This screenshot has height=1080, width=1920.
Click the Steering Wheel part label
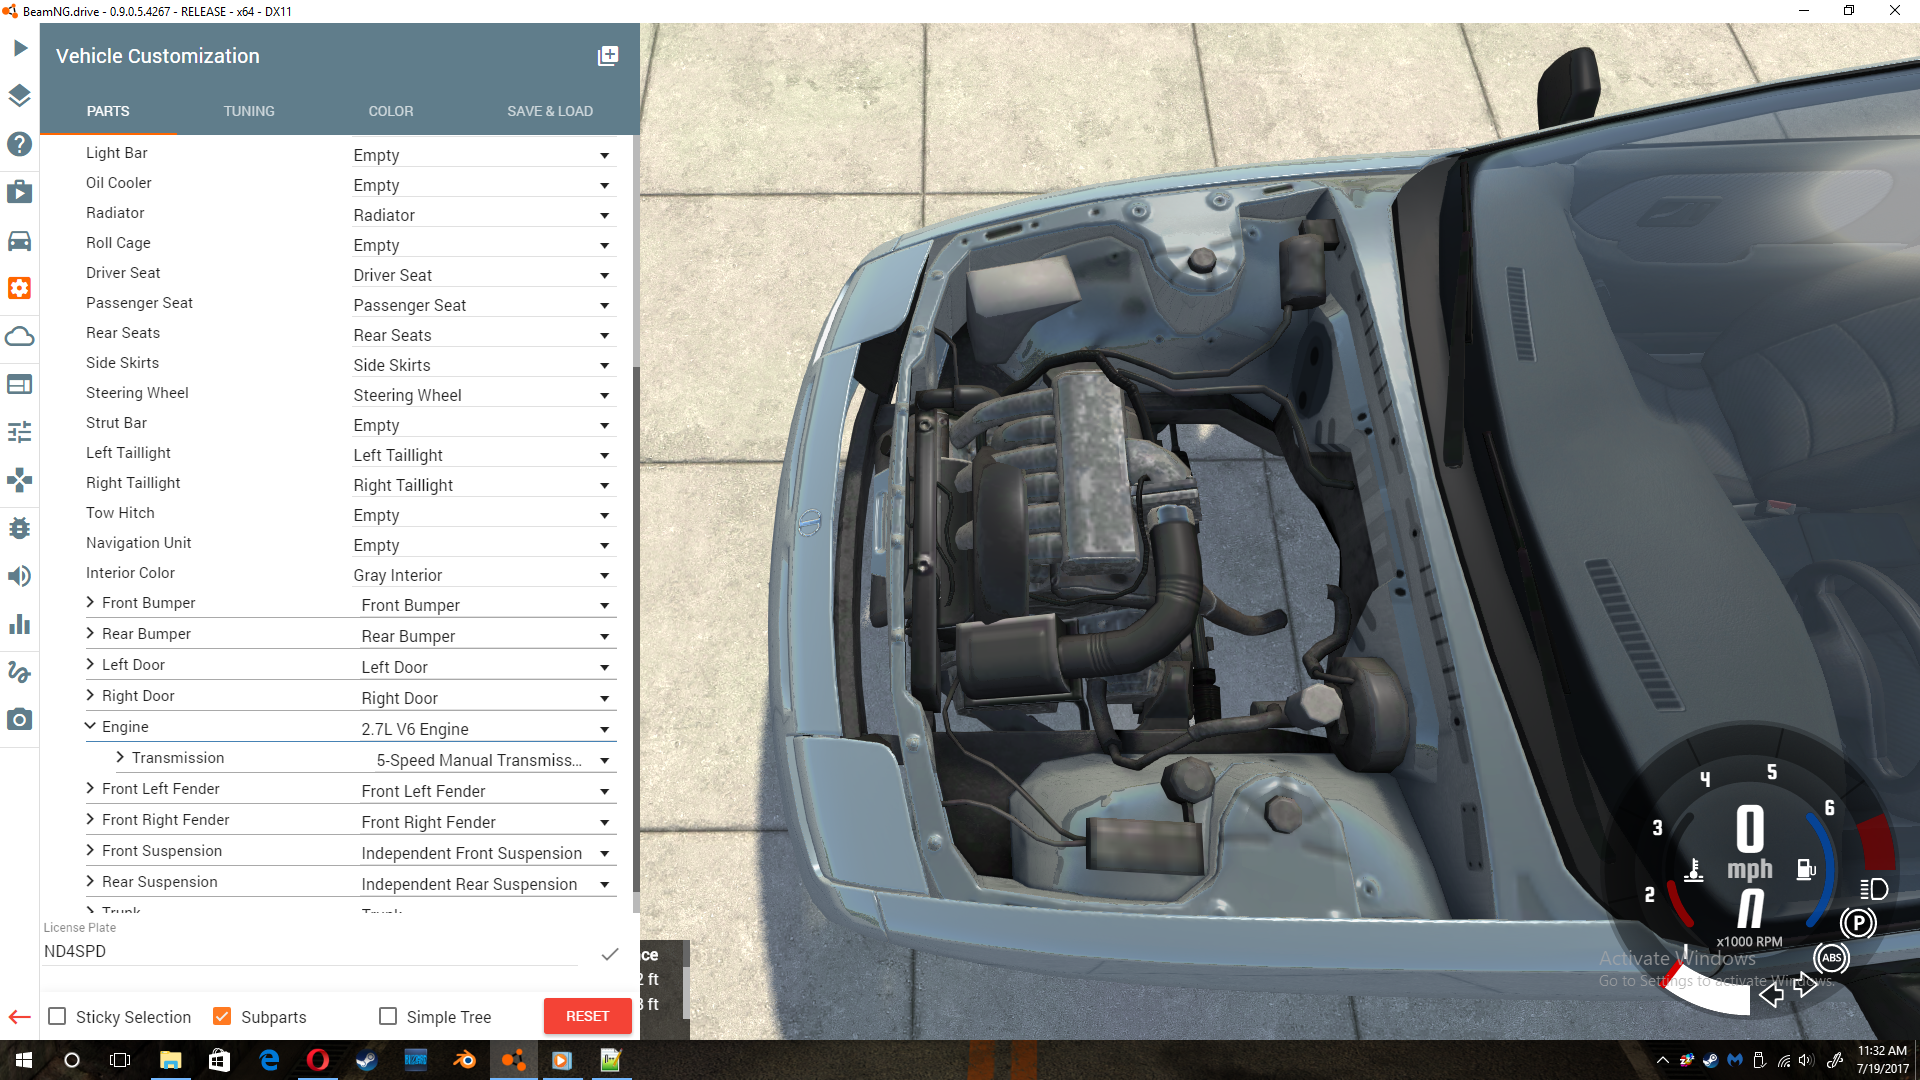tap(137, 393)
